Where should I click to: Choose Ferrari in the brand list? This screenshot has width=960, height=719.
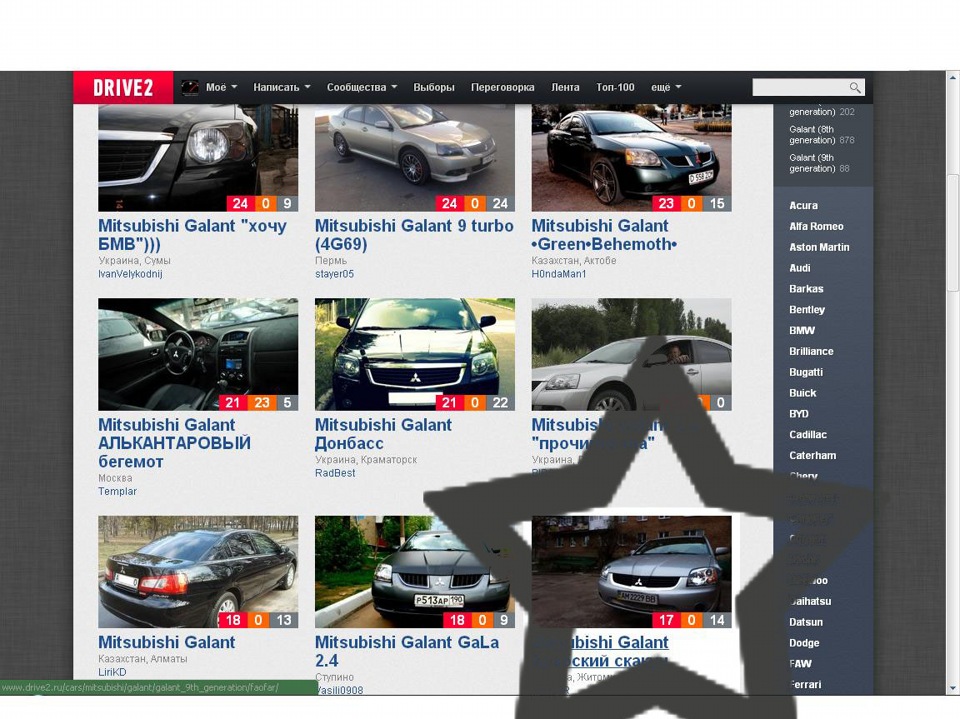coord(805,685)
